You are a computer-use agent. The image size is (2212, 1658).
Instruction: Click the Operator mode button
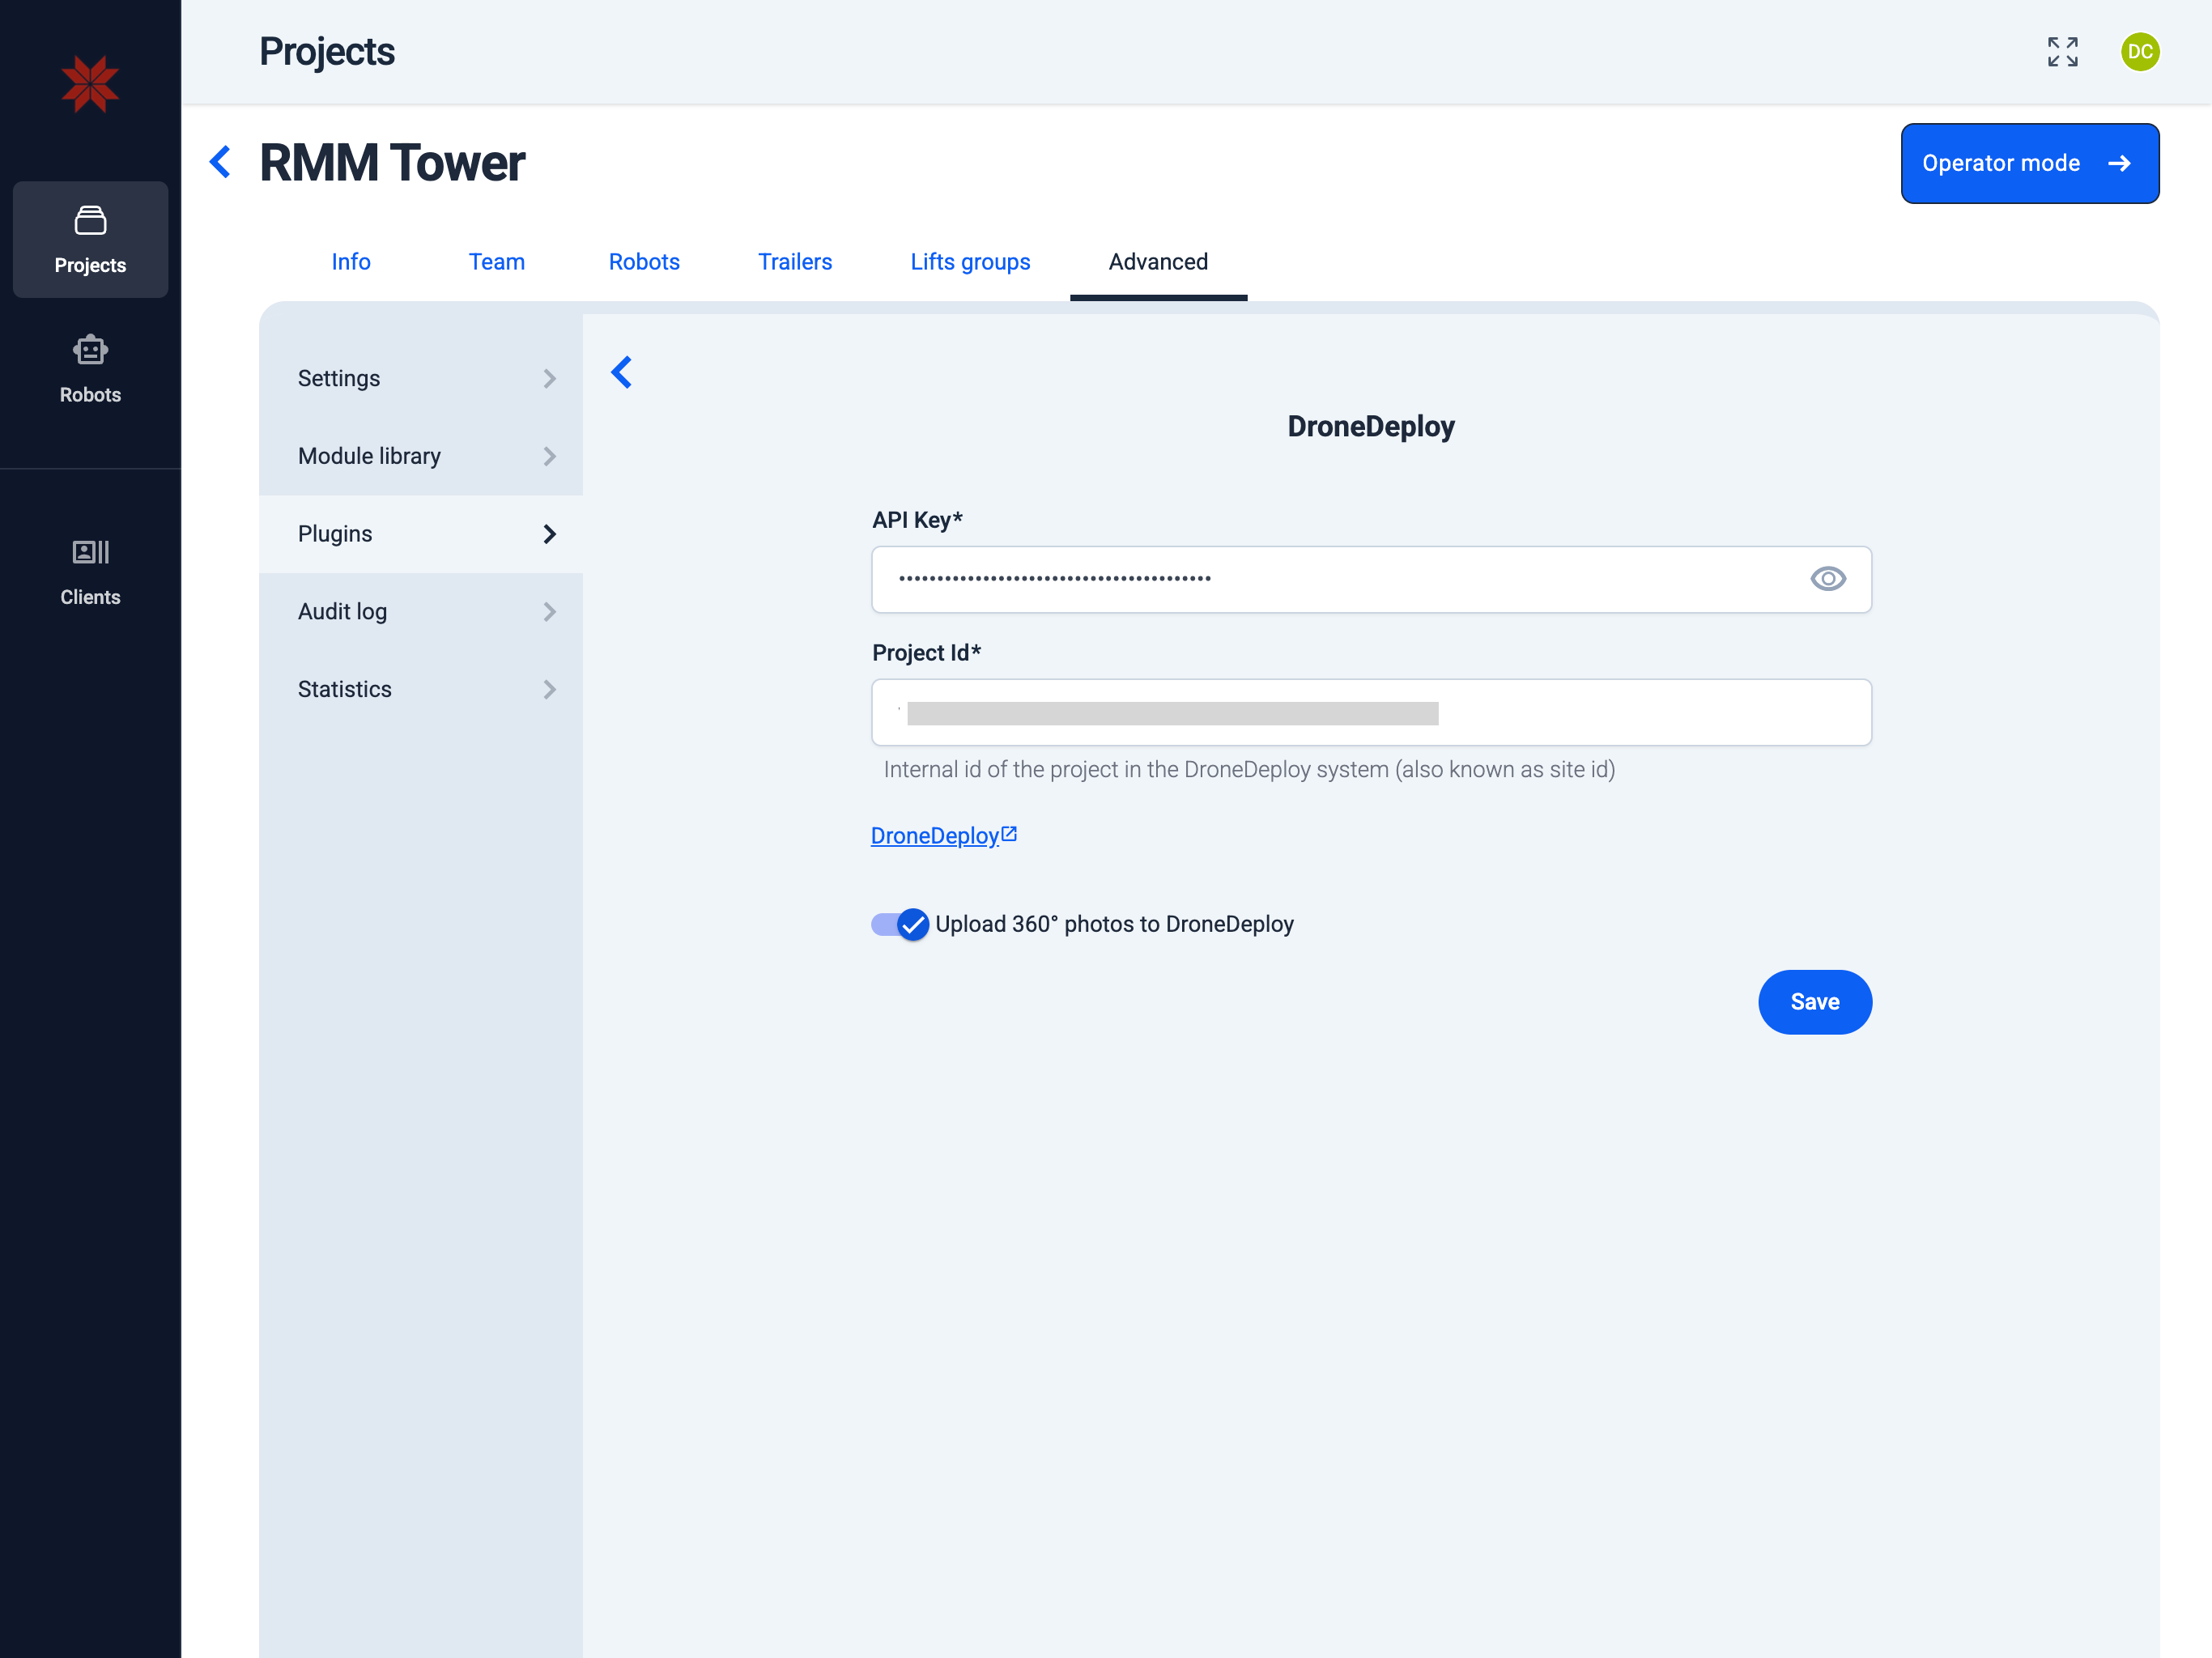click(x=2029, y=164)
